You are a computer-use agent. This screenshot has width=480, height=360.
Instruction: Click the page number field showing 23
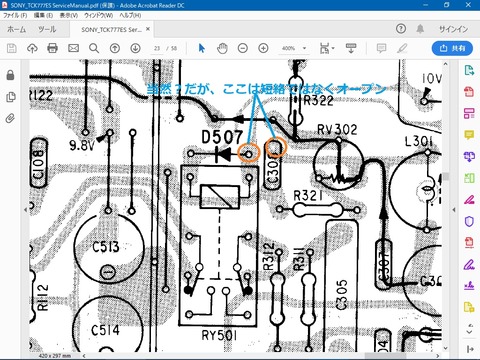[x=157, y=48]
